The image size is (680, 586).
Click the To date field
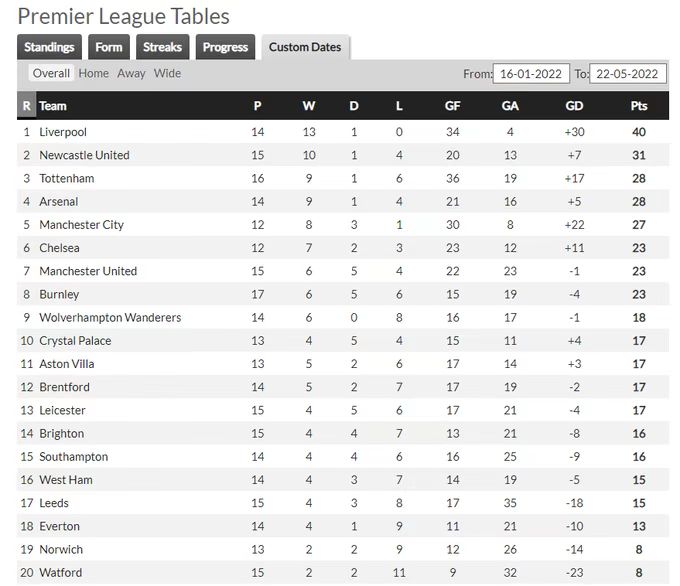pos(627,74)
